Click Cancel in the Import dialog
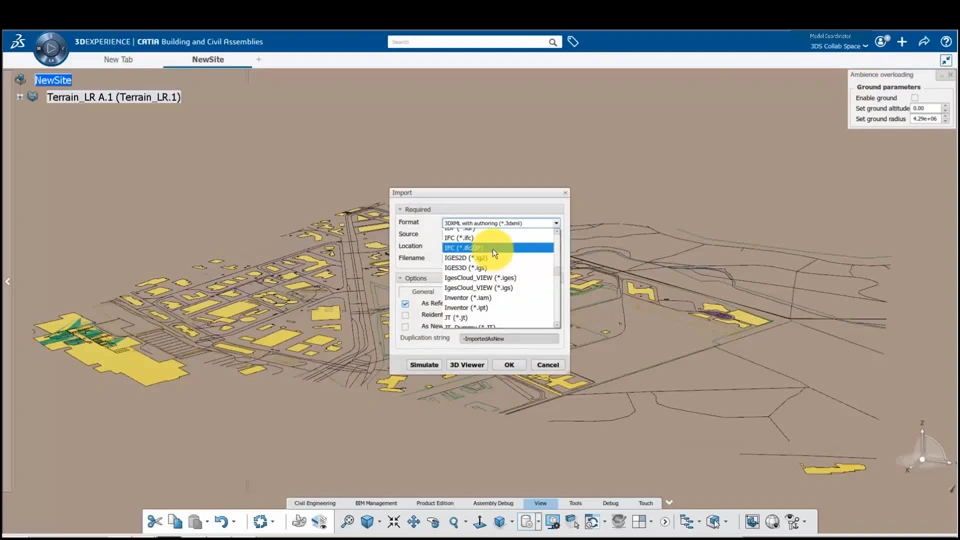 click(x=548, y=365)
